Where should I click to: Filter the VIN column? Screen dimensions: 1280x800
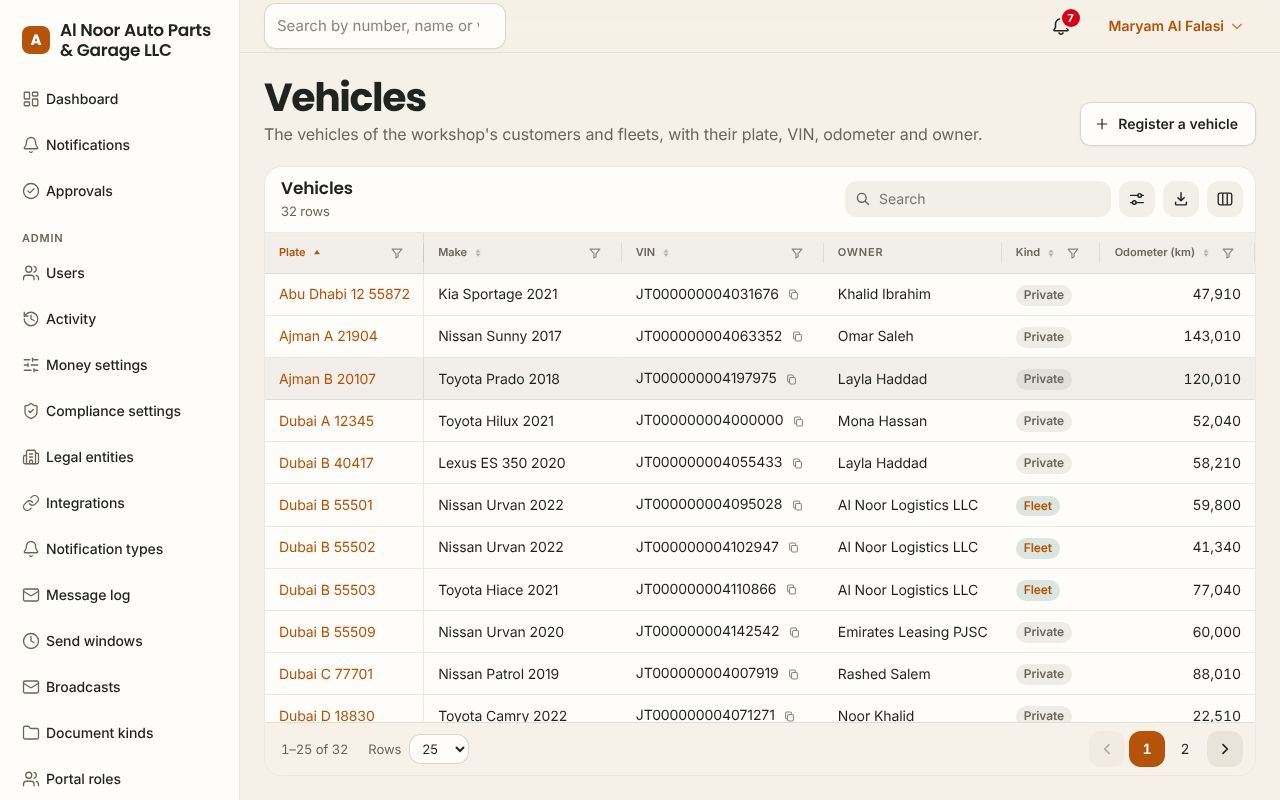pos(797,253)
